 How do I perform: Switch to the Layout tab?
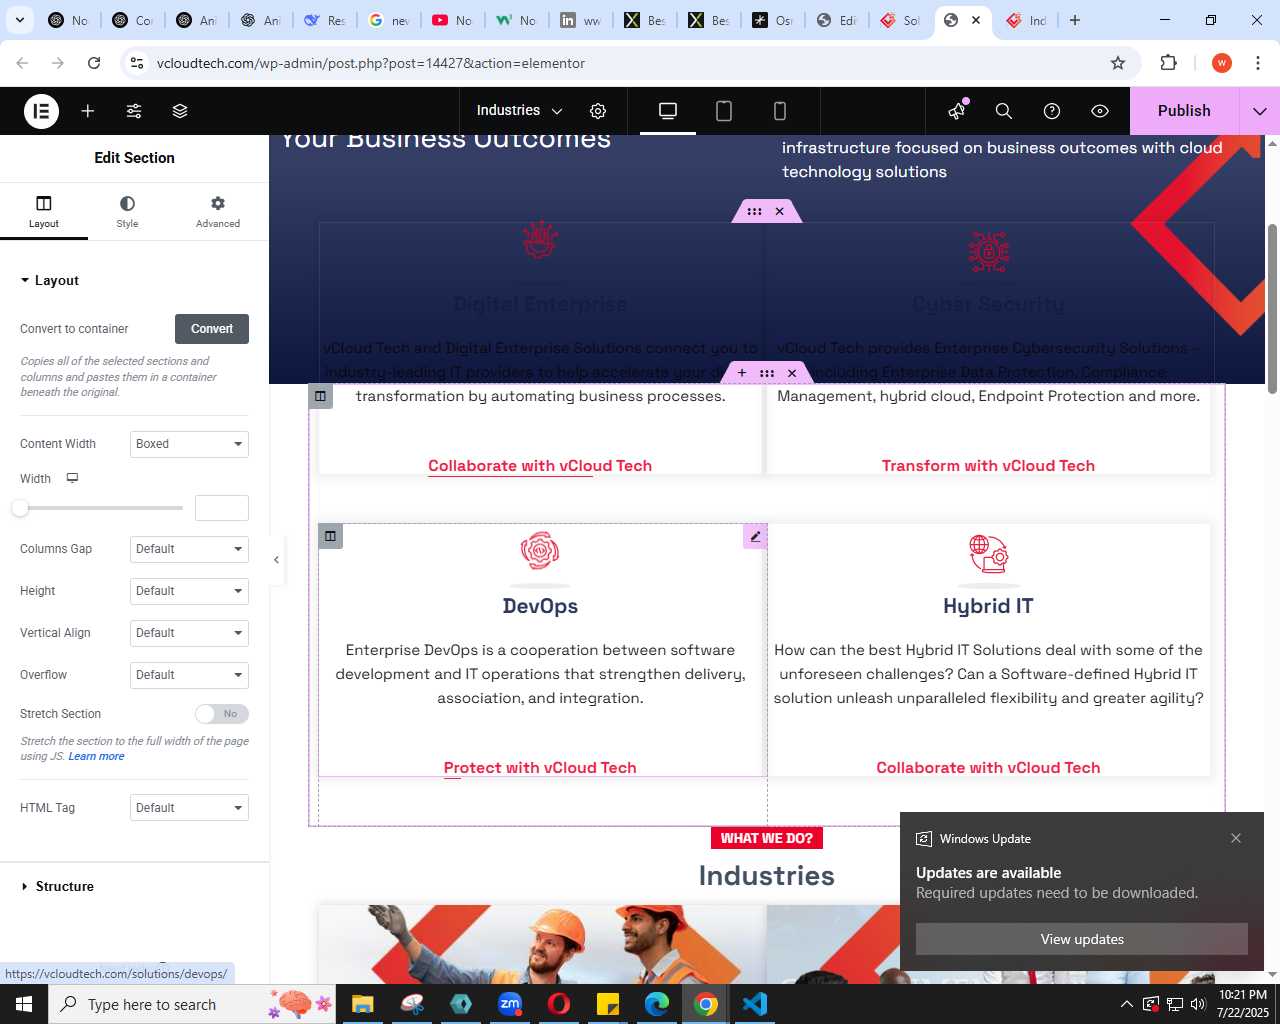click(x=44, y=212)
